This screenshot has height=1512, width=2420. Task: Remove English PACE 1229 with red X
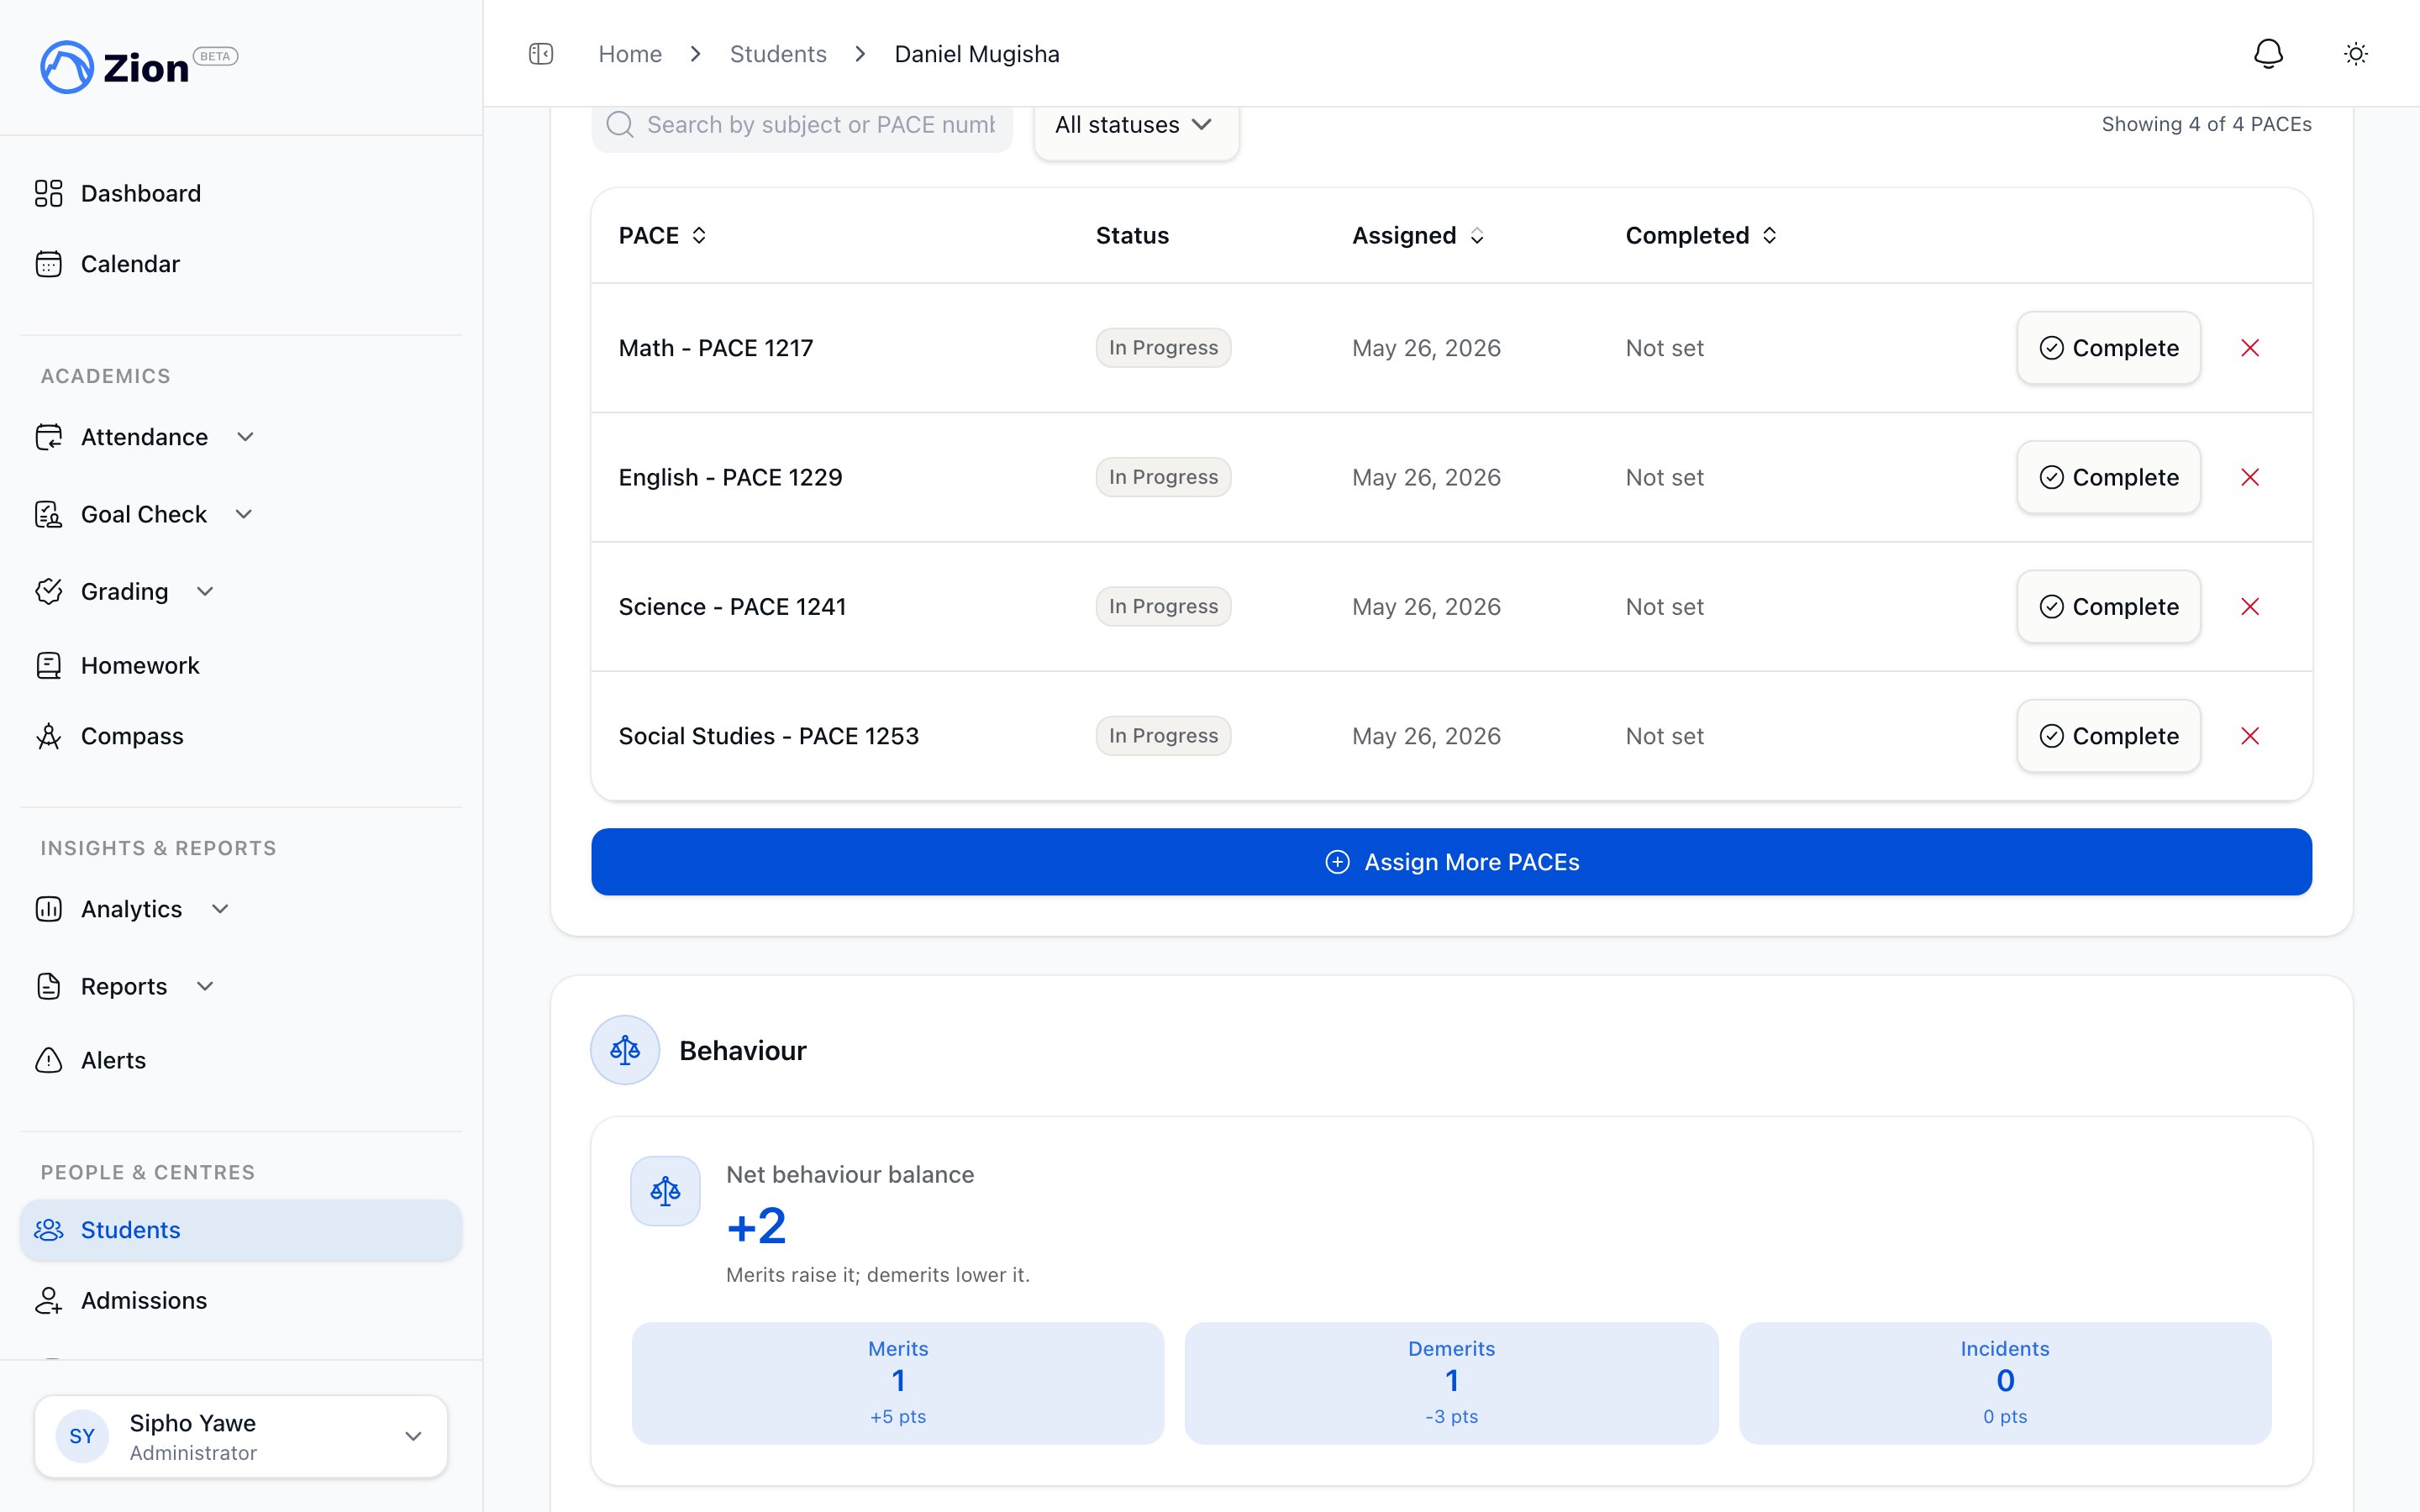point(2250,477)
